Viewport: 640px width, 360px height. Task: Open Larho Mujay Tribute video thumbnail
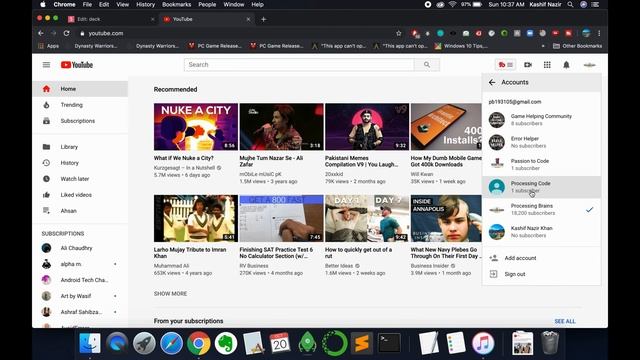196,218
